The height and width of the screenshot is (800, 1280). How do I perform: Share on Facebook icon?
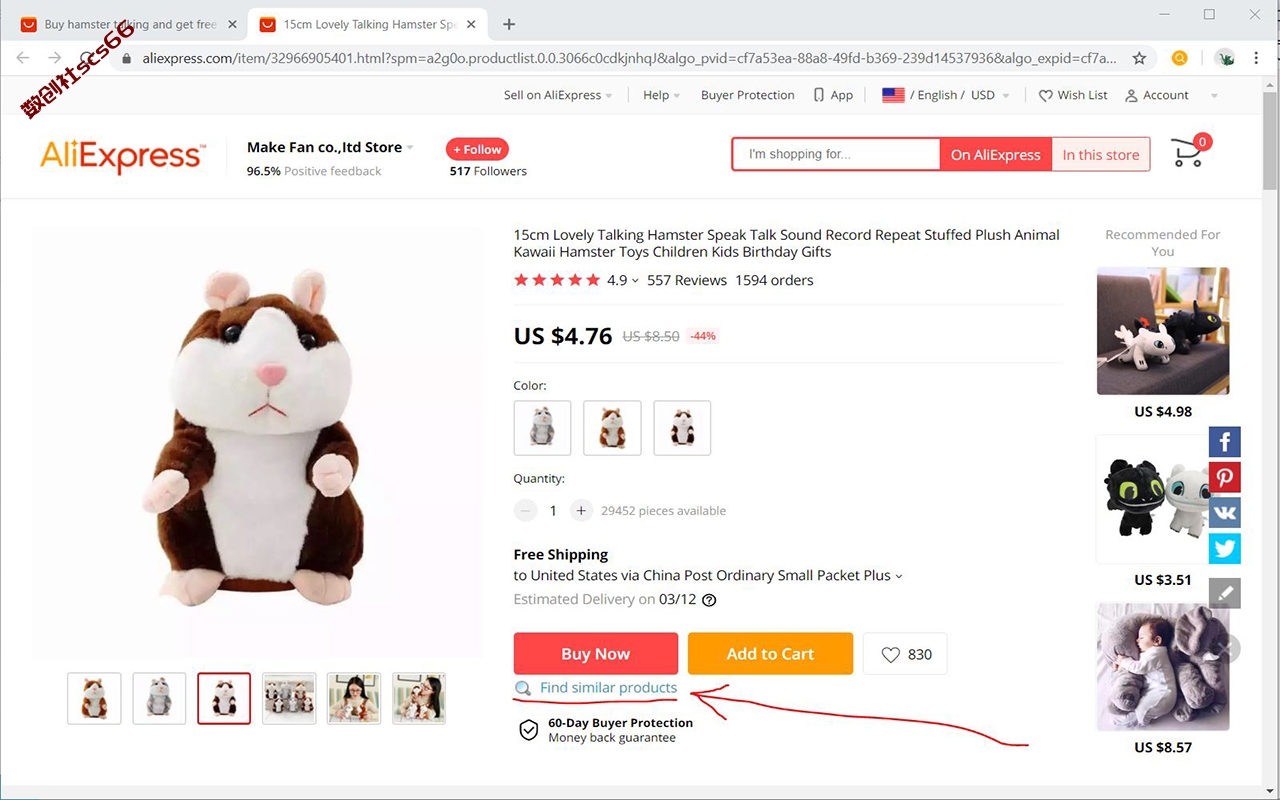(1224, 442)
